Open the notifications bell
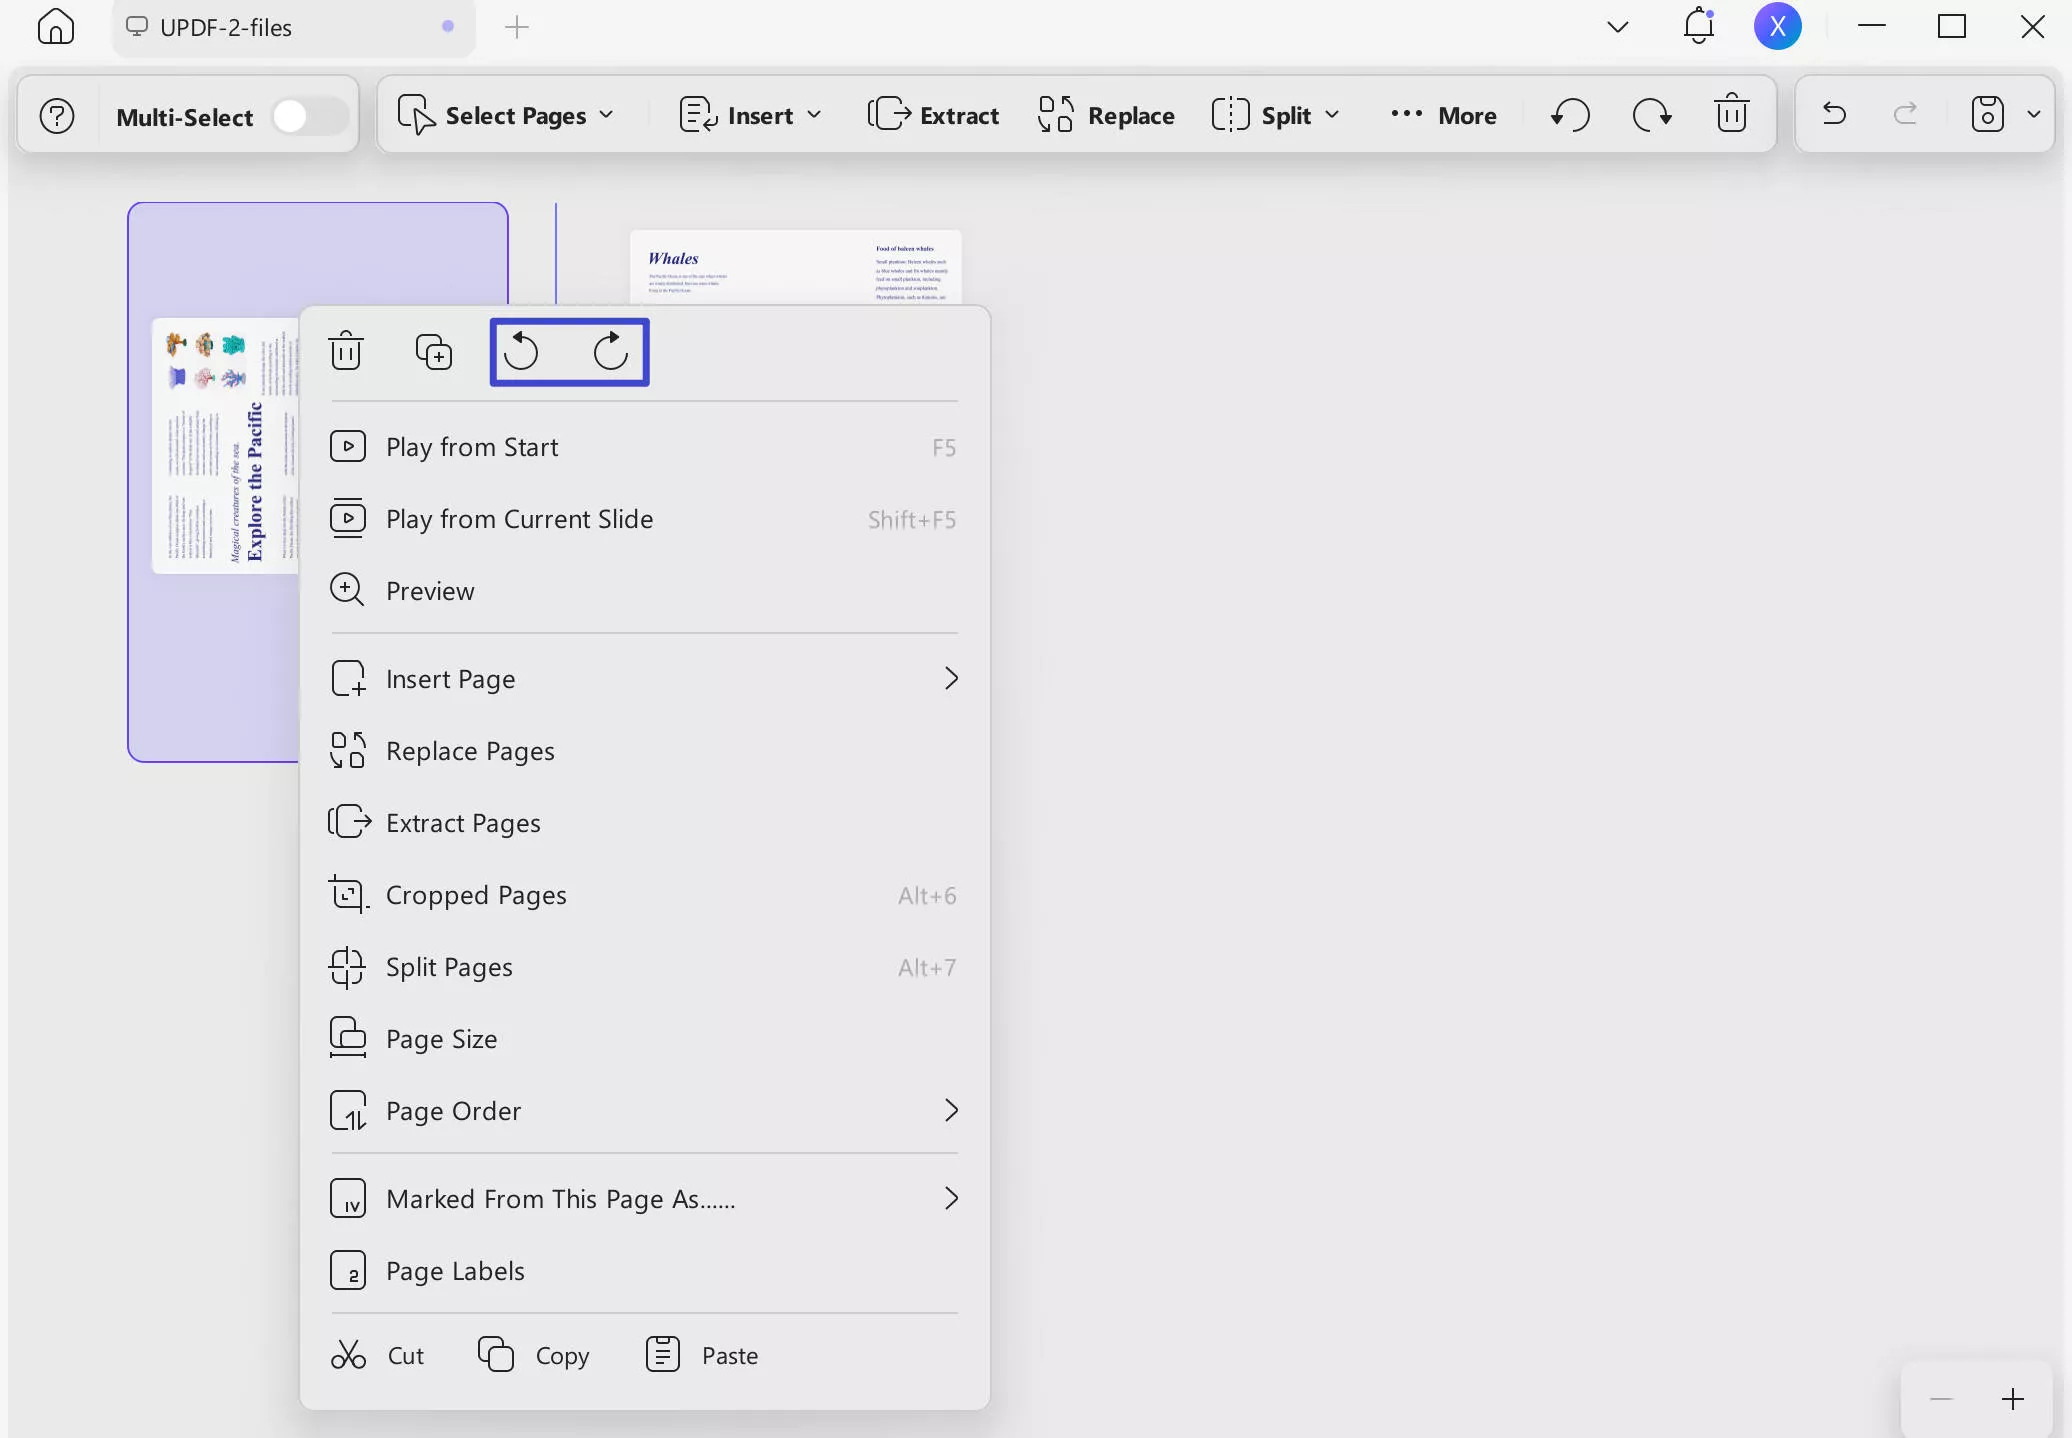Screen dimensions: 2072x1438 (x=1698, y=26)
